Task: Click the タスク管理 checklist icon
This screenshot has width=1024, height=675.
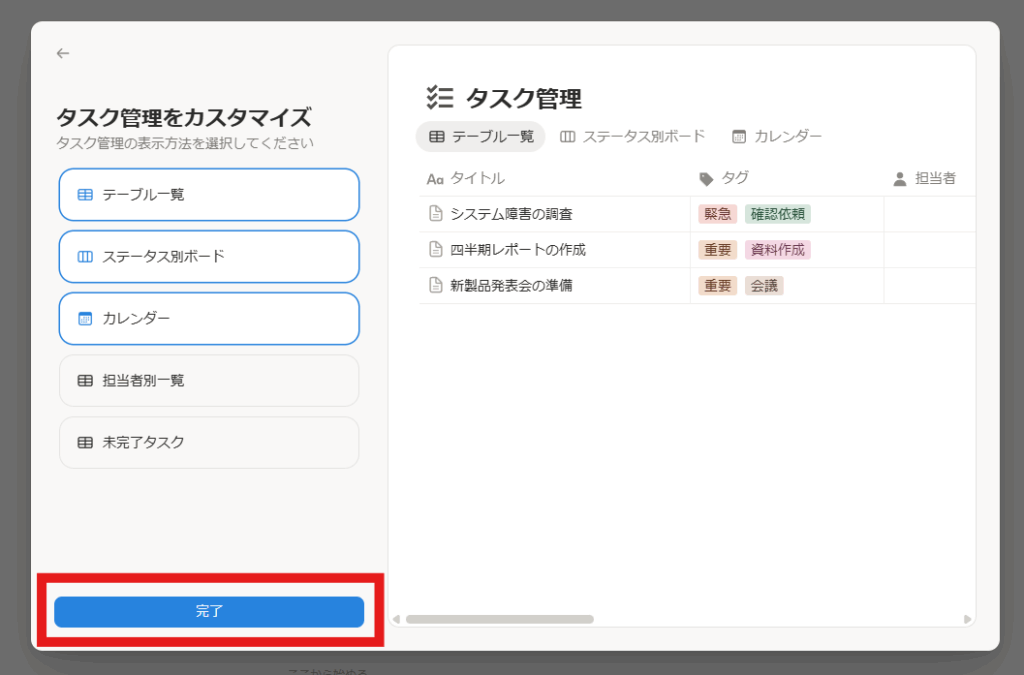Action: pyautogui.click(x=440, y=98)
